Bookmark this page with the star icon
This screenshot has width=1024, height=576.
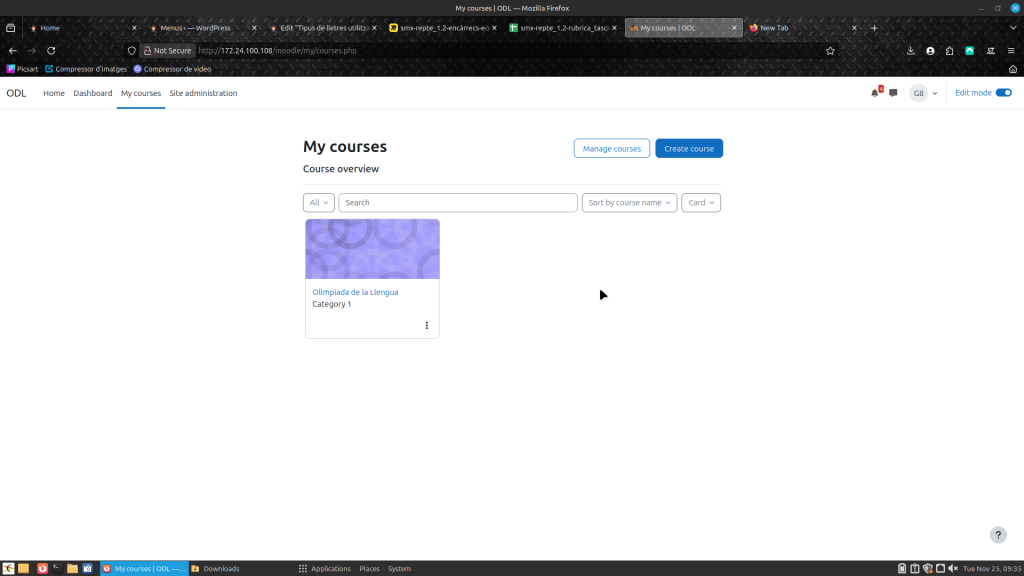pos(830,50)
